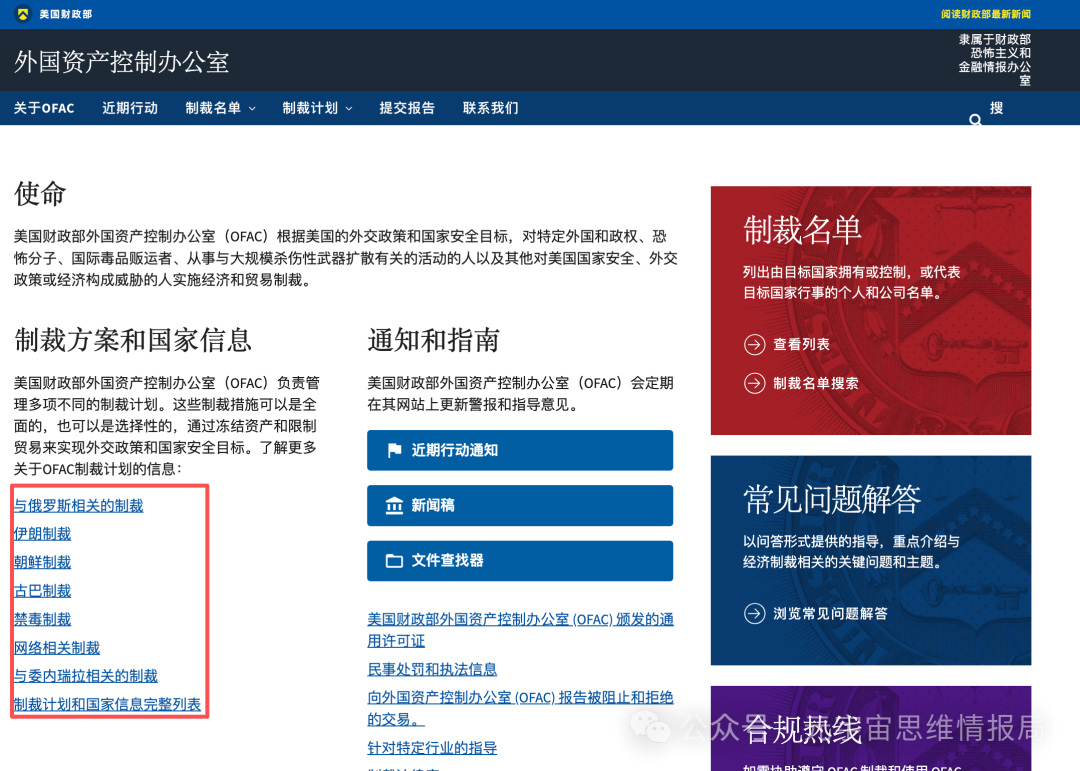
Task: Click the red 制裁名单 card heading
Action: (802, 230)
